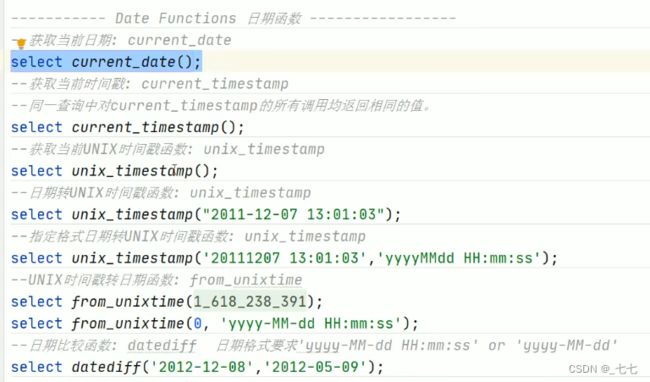Click comment line mentioning current_timestamp returns same value

pos(221,106)
